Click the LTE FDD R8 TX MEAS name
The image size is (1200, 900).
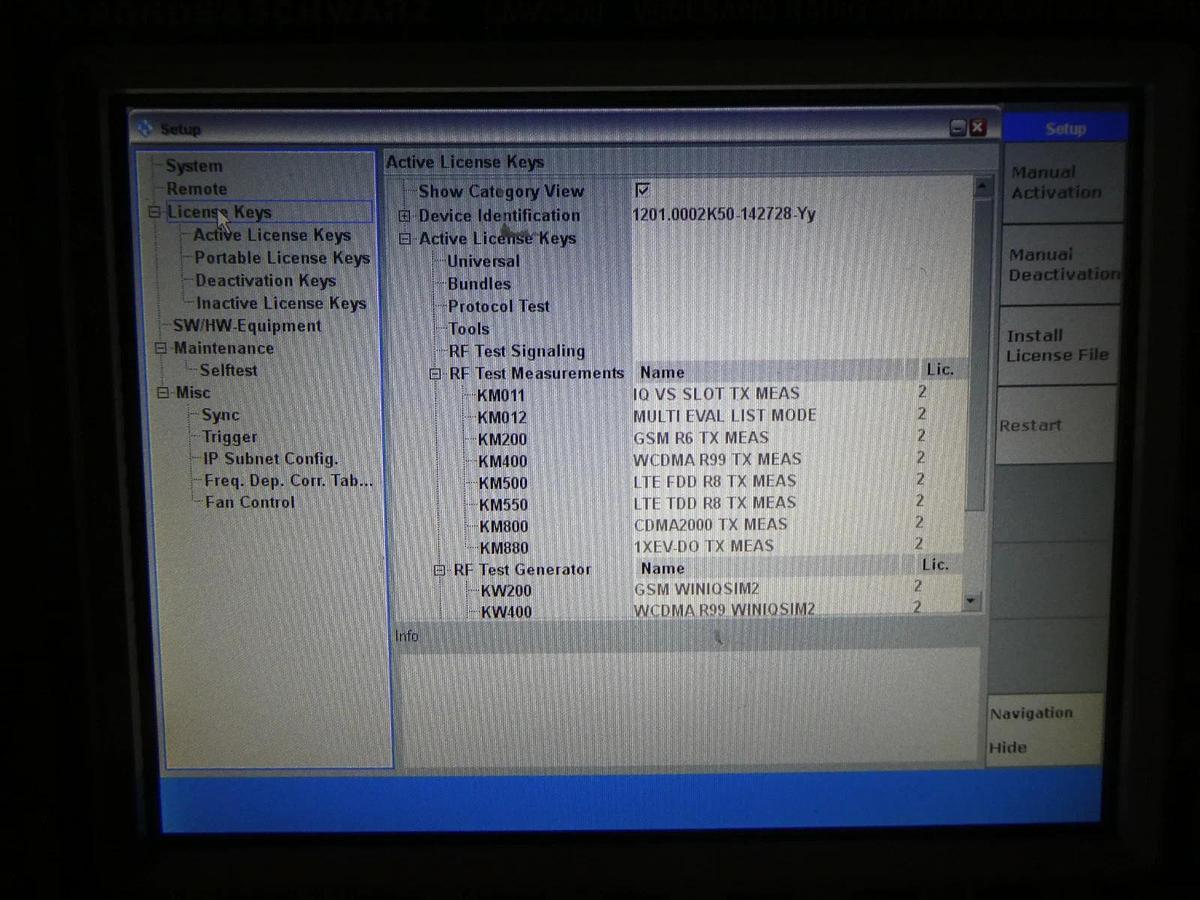point(715,481)
